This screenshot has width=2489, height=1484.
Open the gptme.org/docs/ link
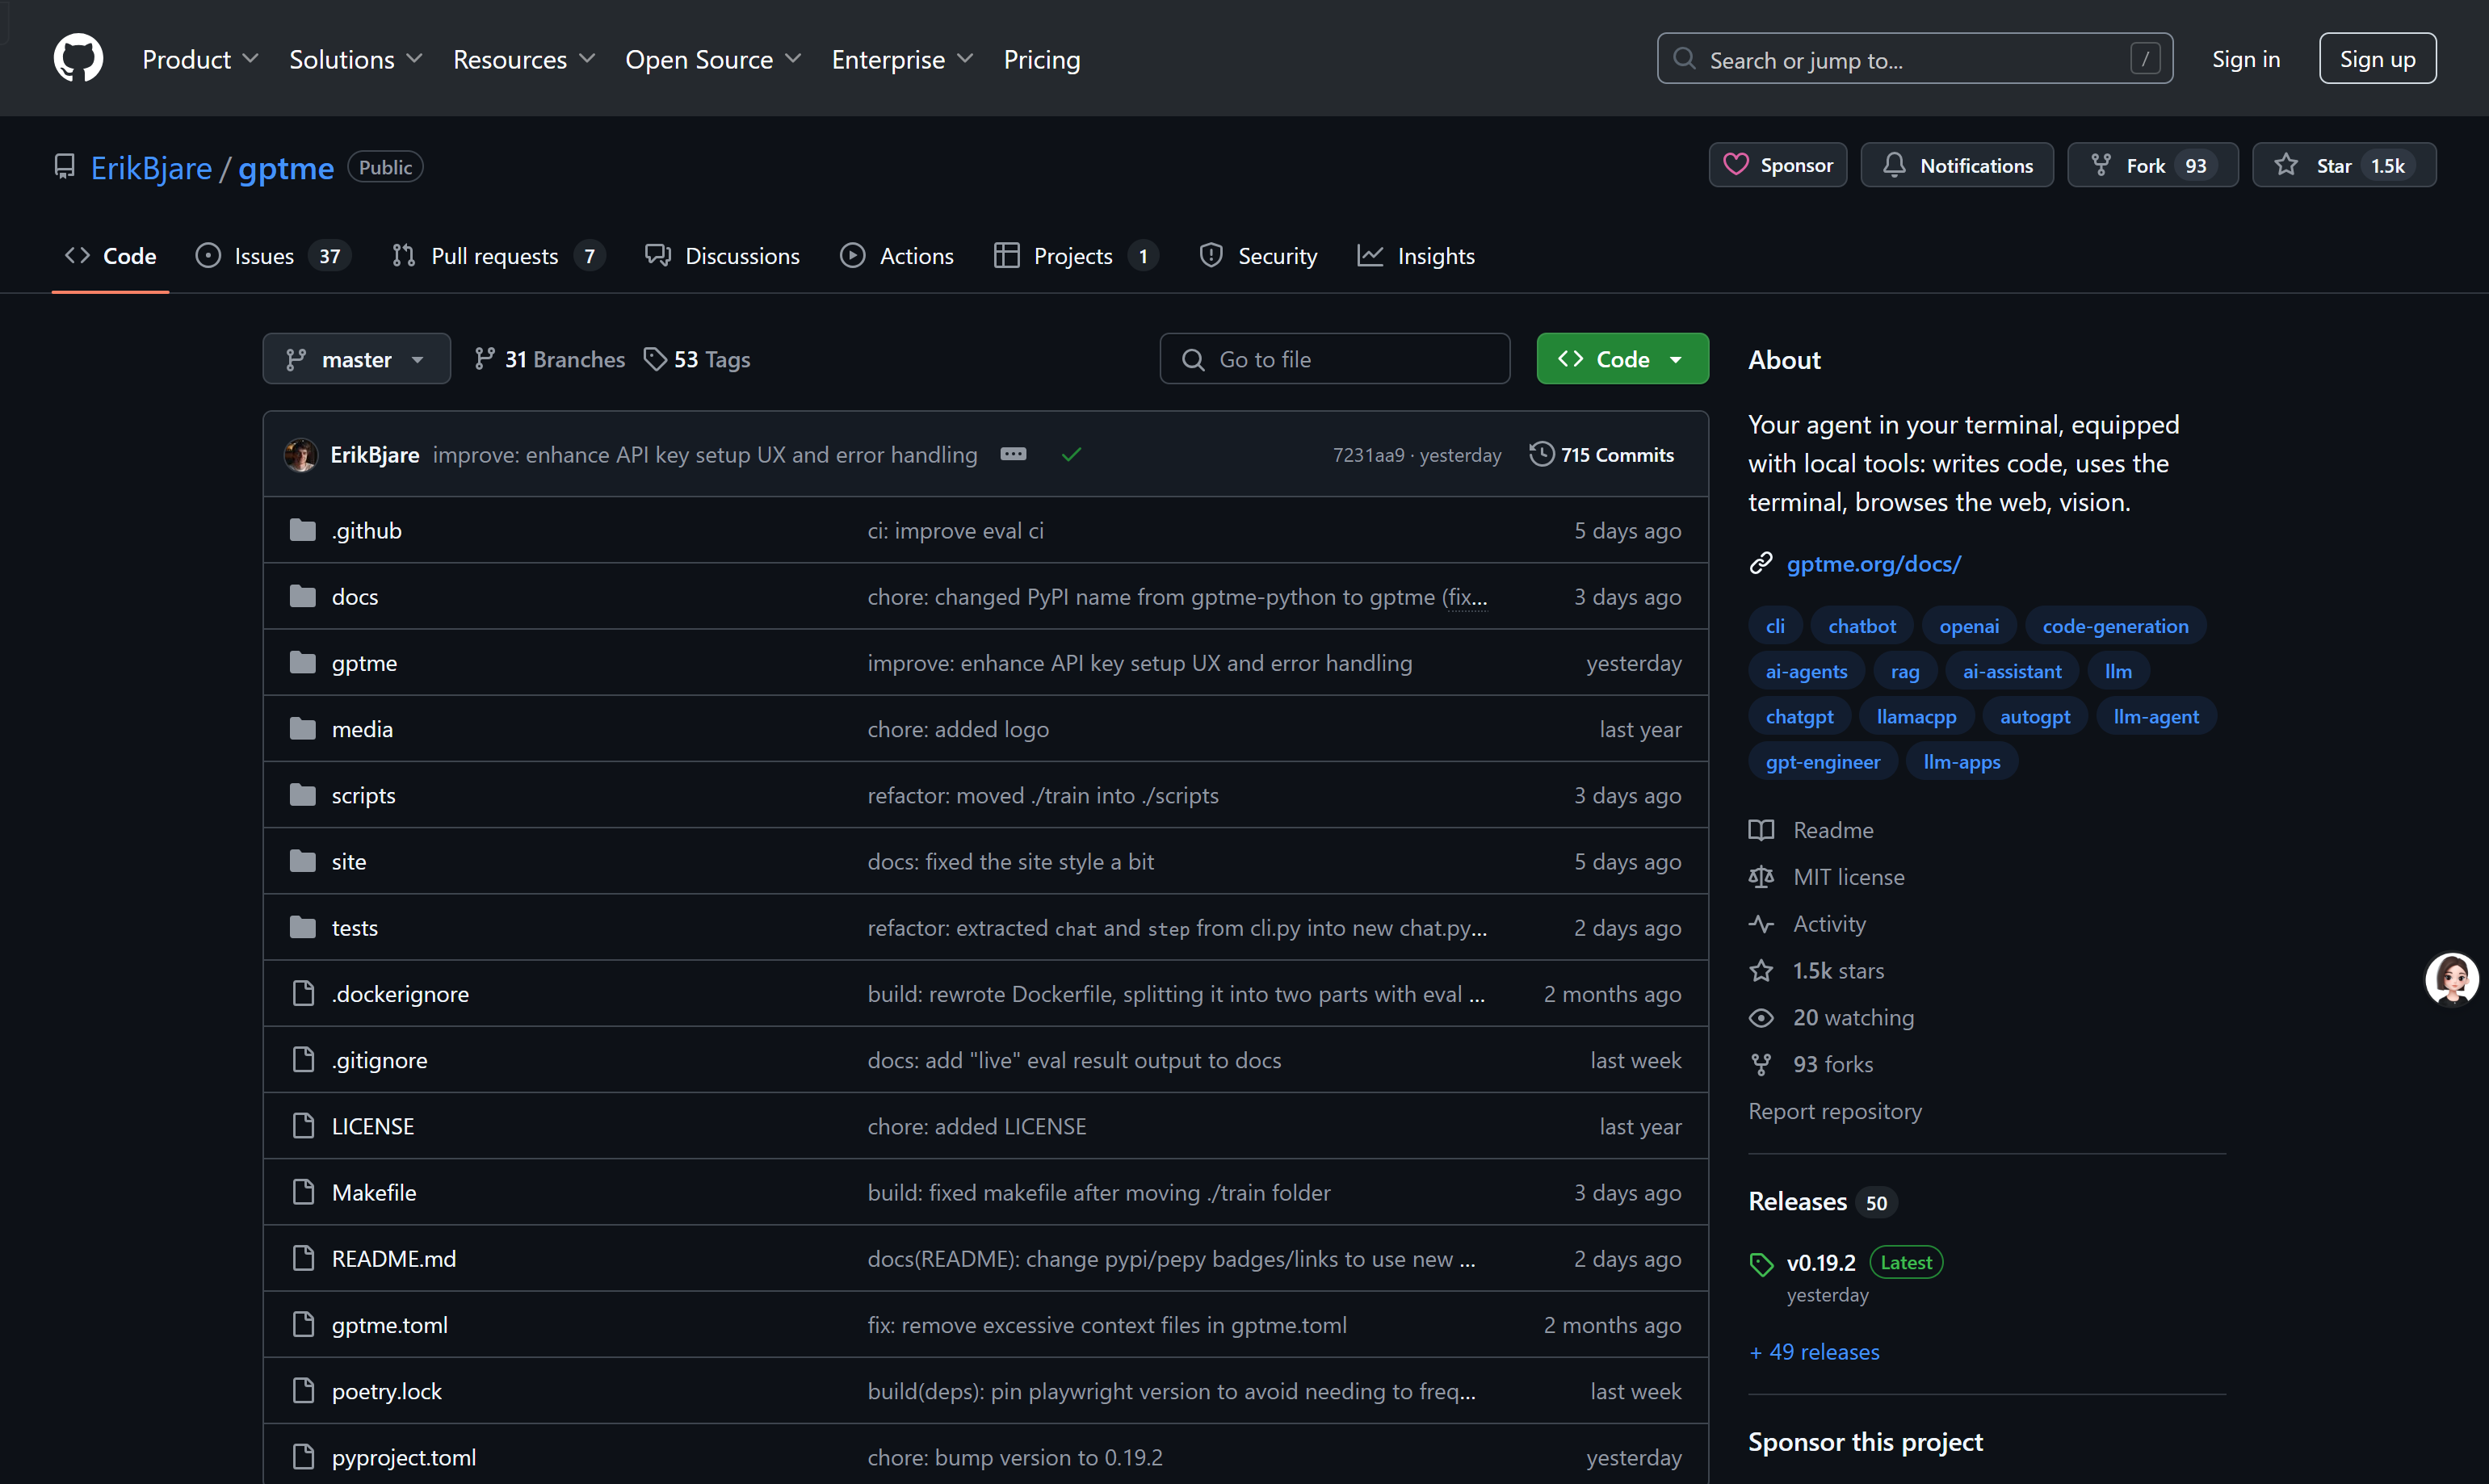1873,563
